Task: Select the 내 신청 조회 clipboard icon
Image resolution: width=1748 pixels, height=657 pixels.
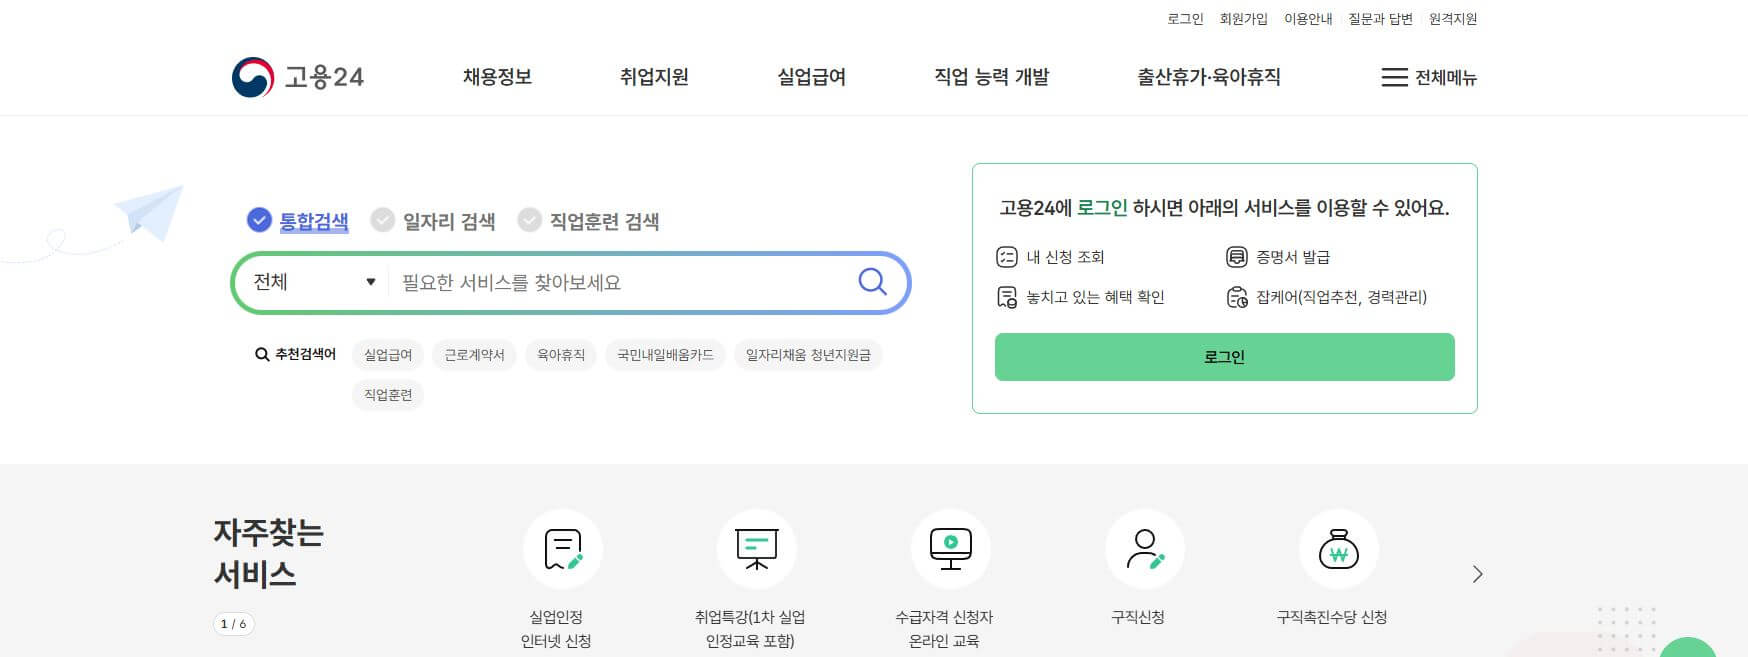Action: [x=1007, y=256]
